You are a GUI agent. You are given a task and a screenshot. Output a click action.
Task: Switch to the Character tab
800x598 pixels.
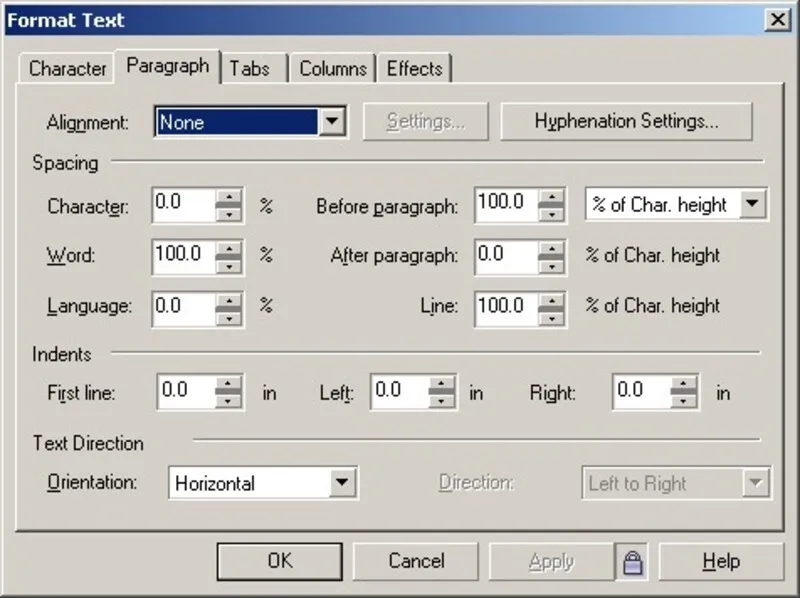coord(66,69)
